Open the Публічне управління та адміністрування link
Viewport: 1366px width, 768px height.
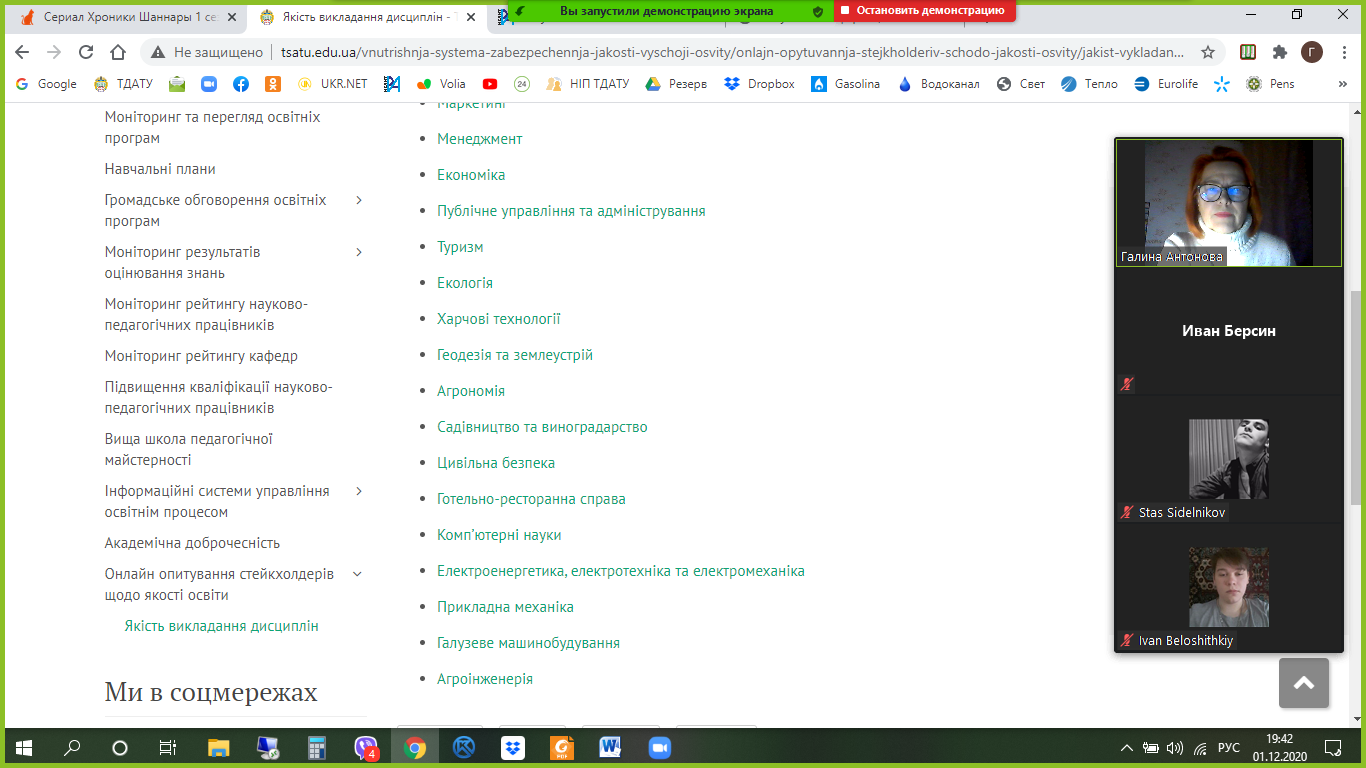(x=571, y=211)
